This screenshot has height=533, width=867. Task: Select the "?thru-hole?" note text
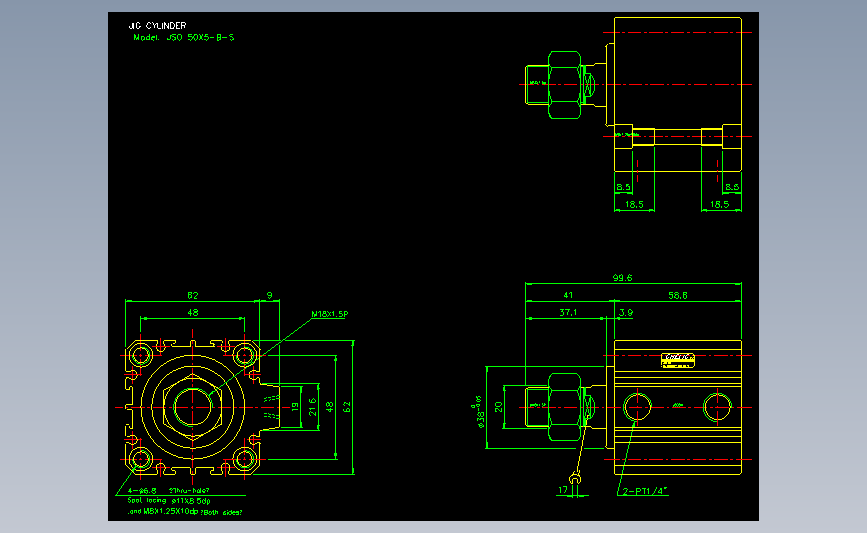tap(189, 490)
